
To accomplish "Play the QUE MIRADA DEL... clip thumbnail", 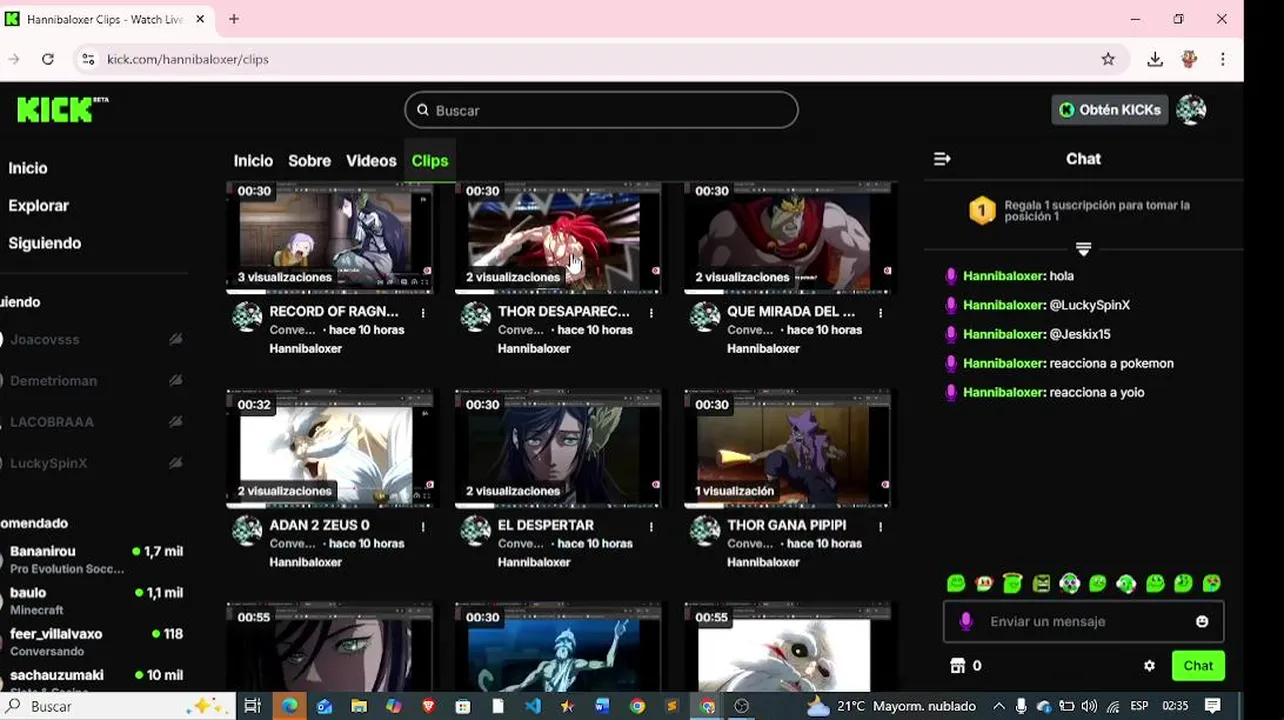I will tap(788, 238).
